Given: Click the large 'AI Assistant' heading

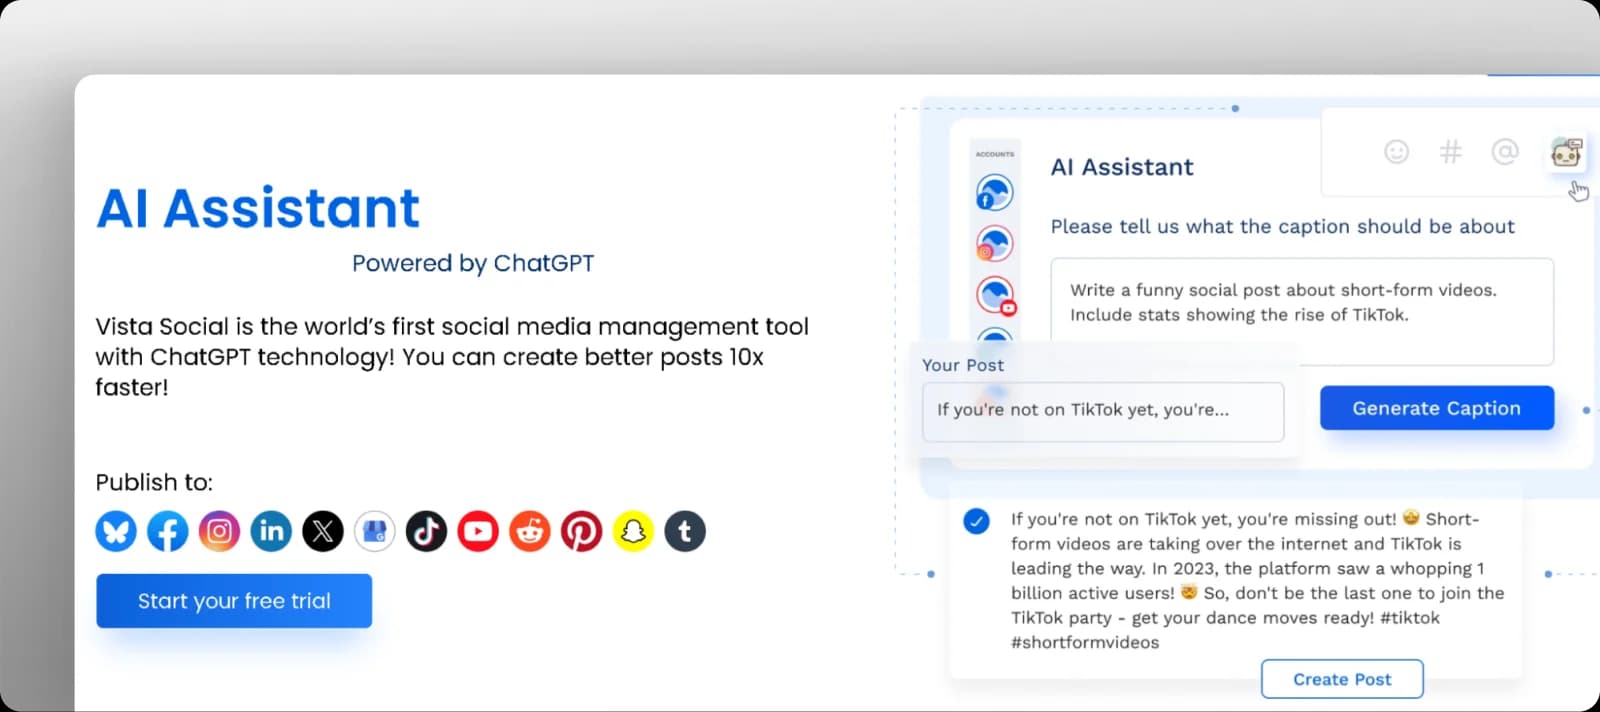Looking at the screenshot, I should point(258,208).
